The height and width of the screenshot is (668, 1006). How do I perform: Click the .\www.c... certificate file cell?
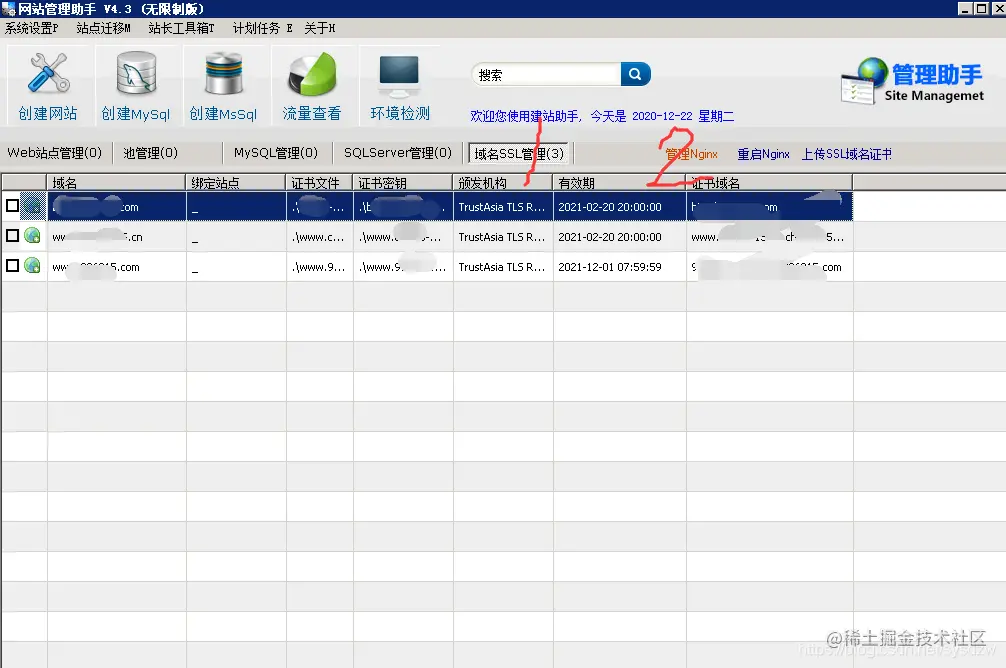pyautogui.click(x=320, y=237)
